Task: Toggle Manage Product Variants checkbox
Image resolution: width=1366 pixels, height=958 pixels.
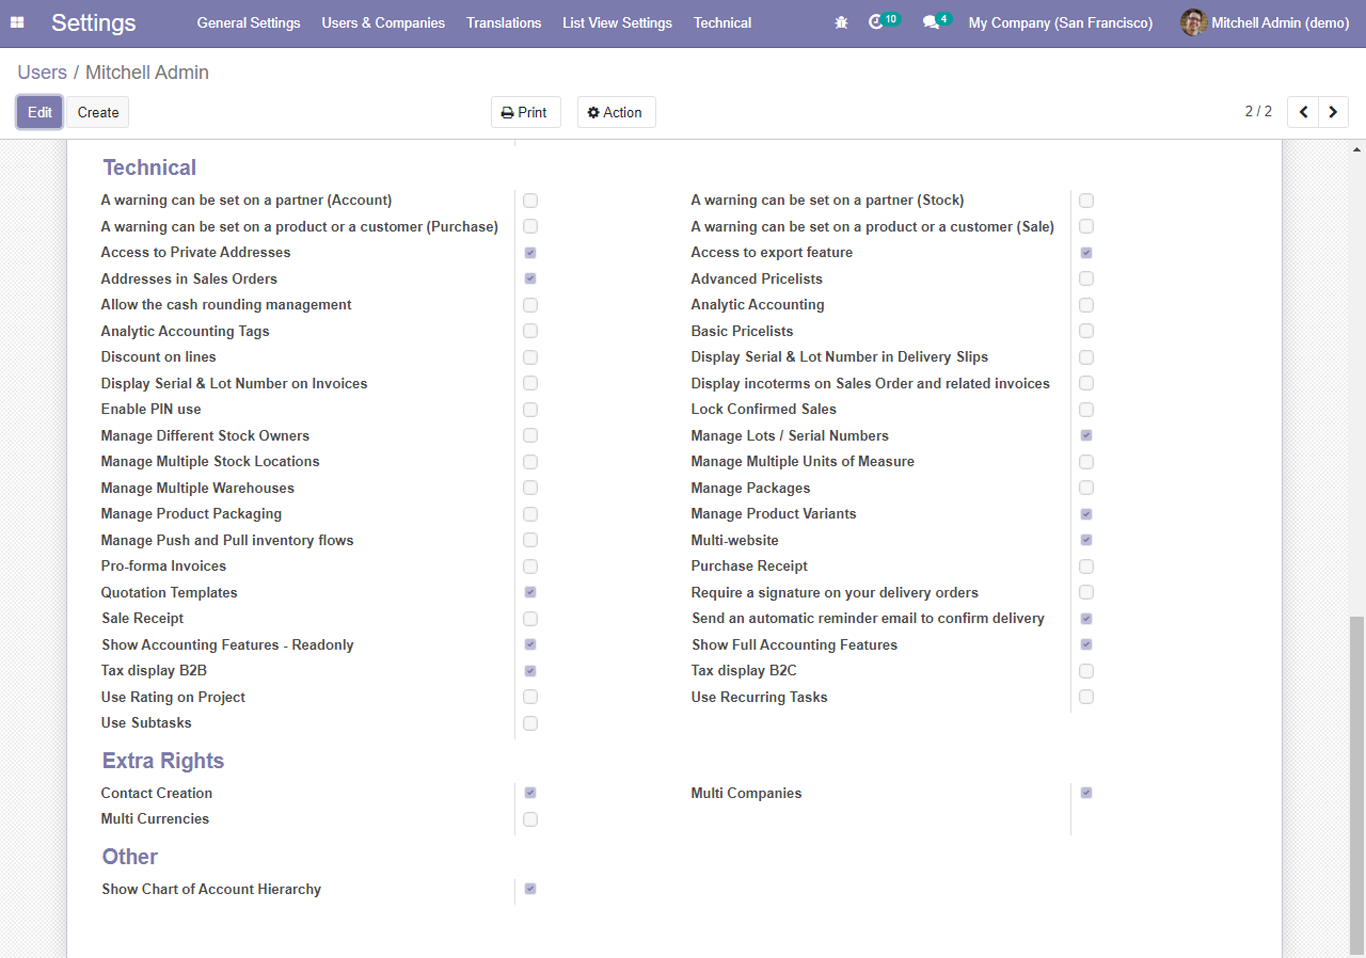Action: [x=1086, y=514]
